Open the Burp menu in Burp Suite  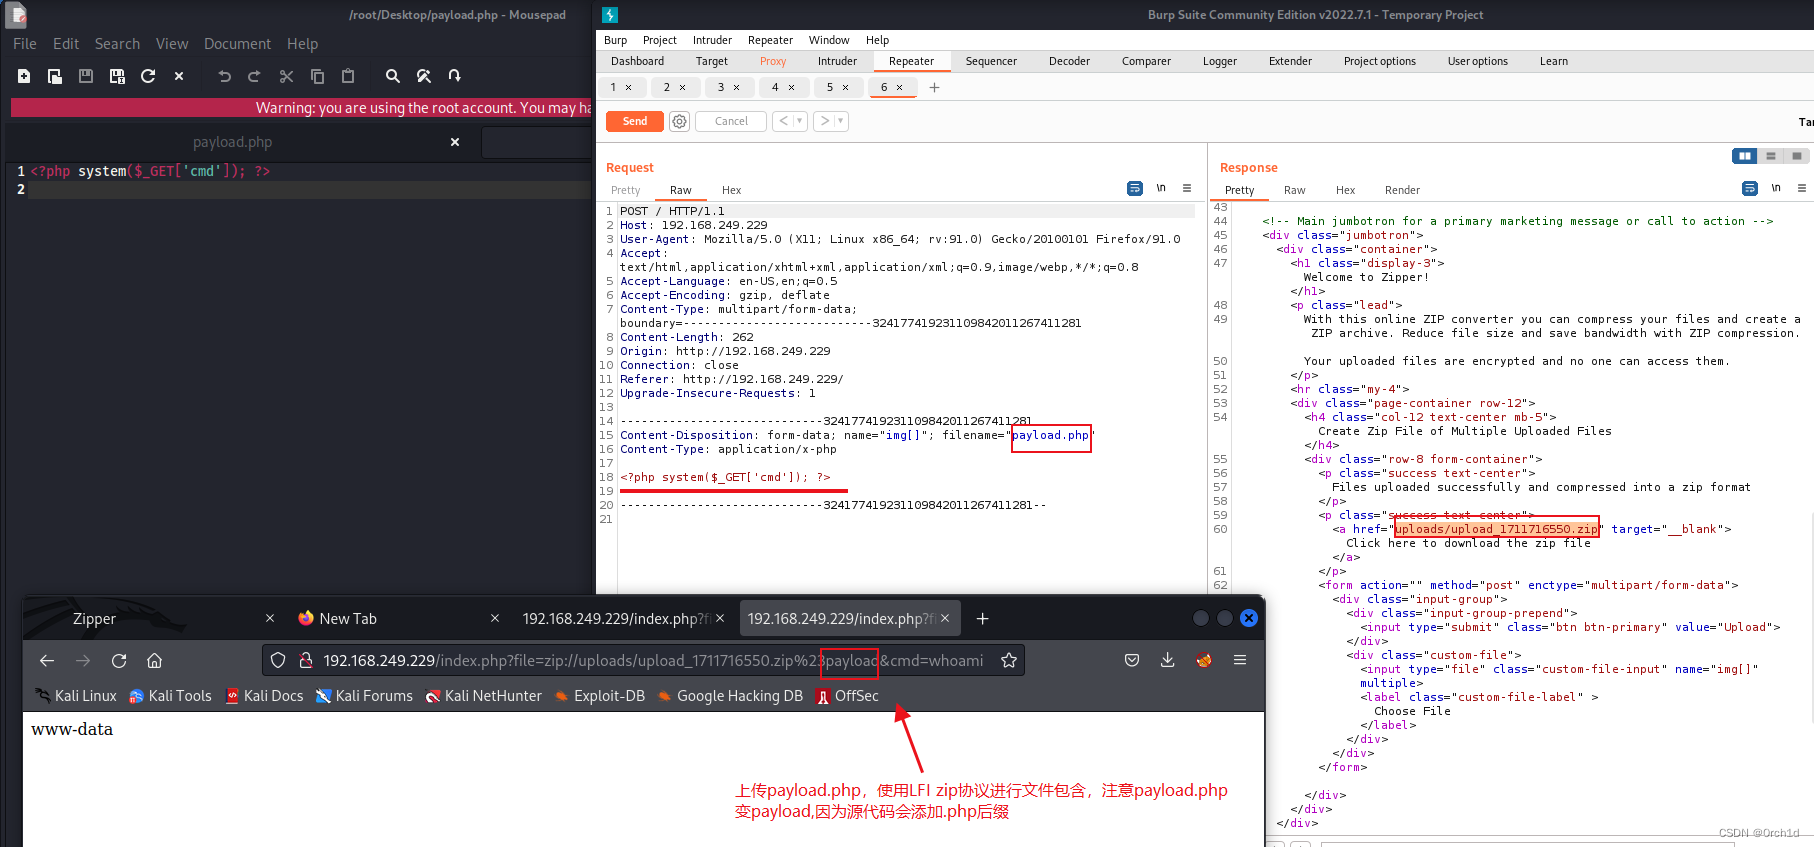[x=615, y=40]
